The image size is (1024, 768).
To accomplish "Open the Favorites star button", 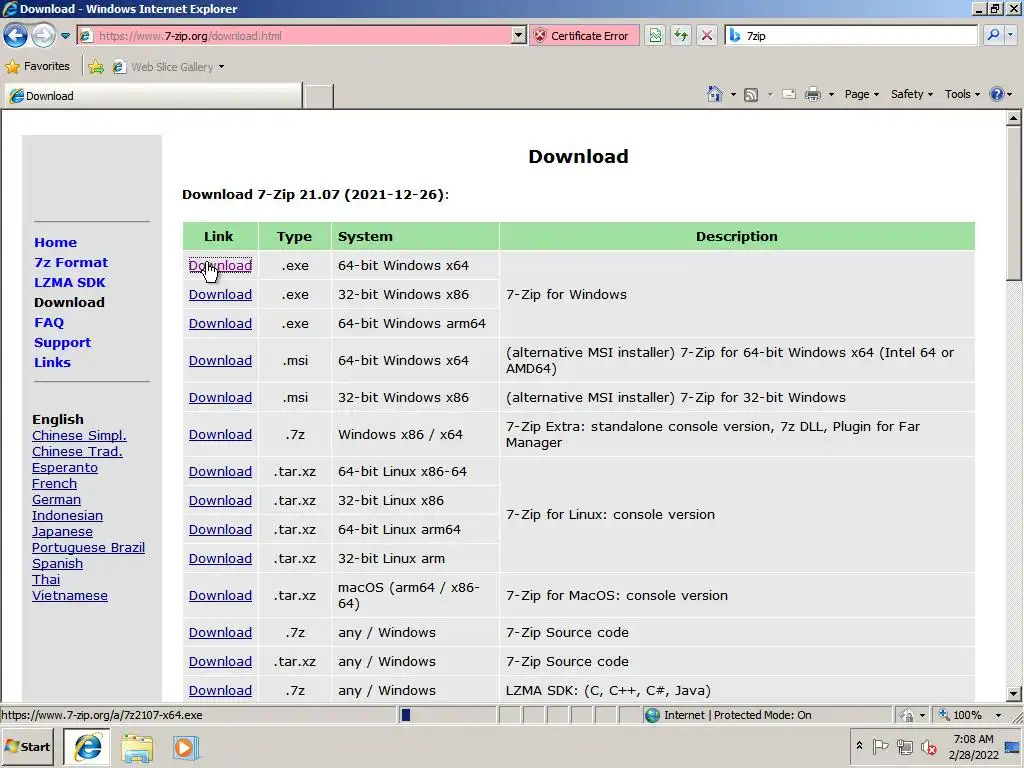I will [37, 66].
